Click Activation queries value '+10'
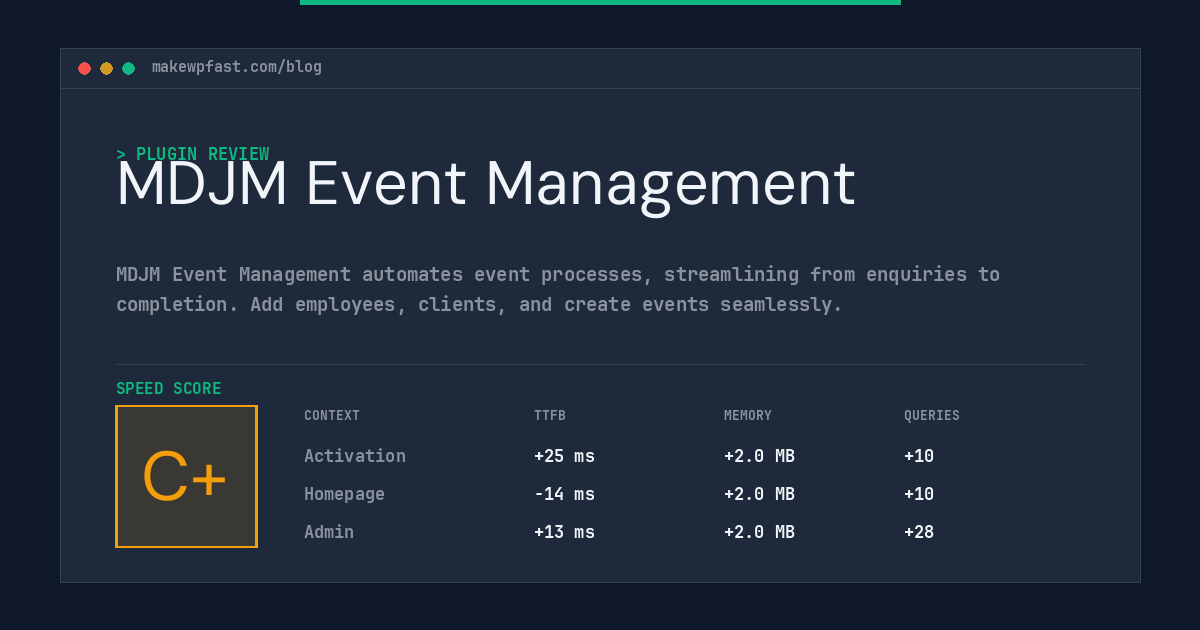Image resolution: width=1200 pixels, height=630 pixels. (919, 456)
